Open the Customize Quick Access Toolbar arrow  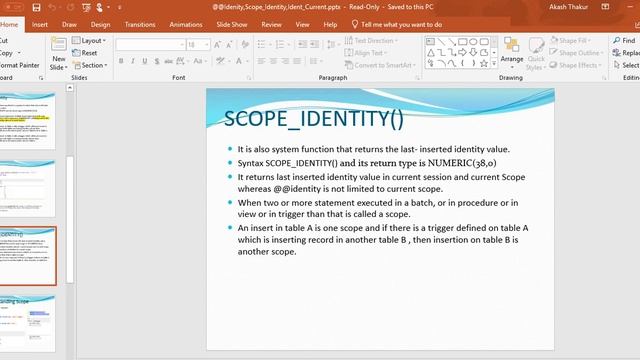pyautogui.click(x=120, y=7)
